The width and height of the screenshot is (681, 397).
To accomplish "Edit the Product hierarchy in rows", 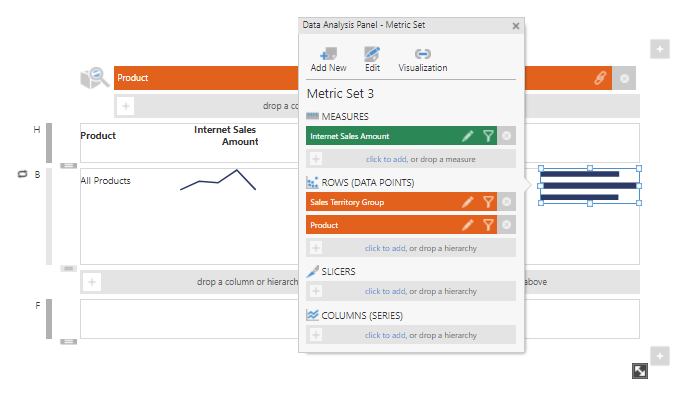I will [467, 225].
